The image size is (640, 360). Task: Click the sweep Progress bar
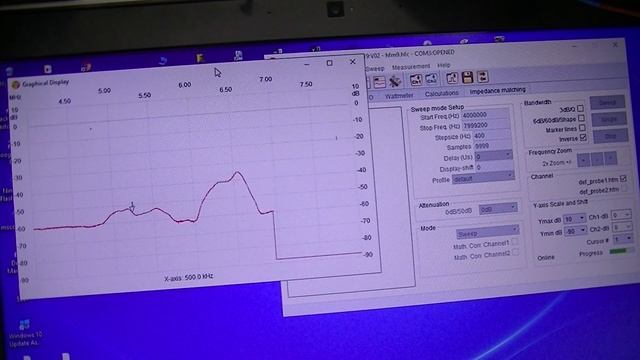pyautogui.click(x=622, y=251)
